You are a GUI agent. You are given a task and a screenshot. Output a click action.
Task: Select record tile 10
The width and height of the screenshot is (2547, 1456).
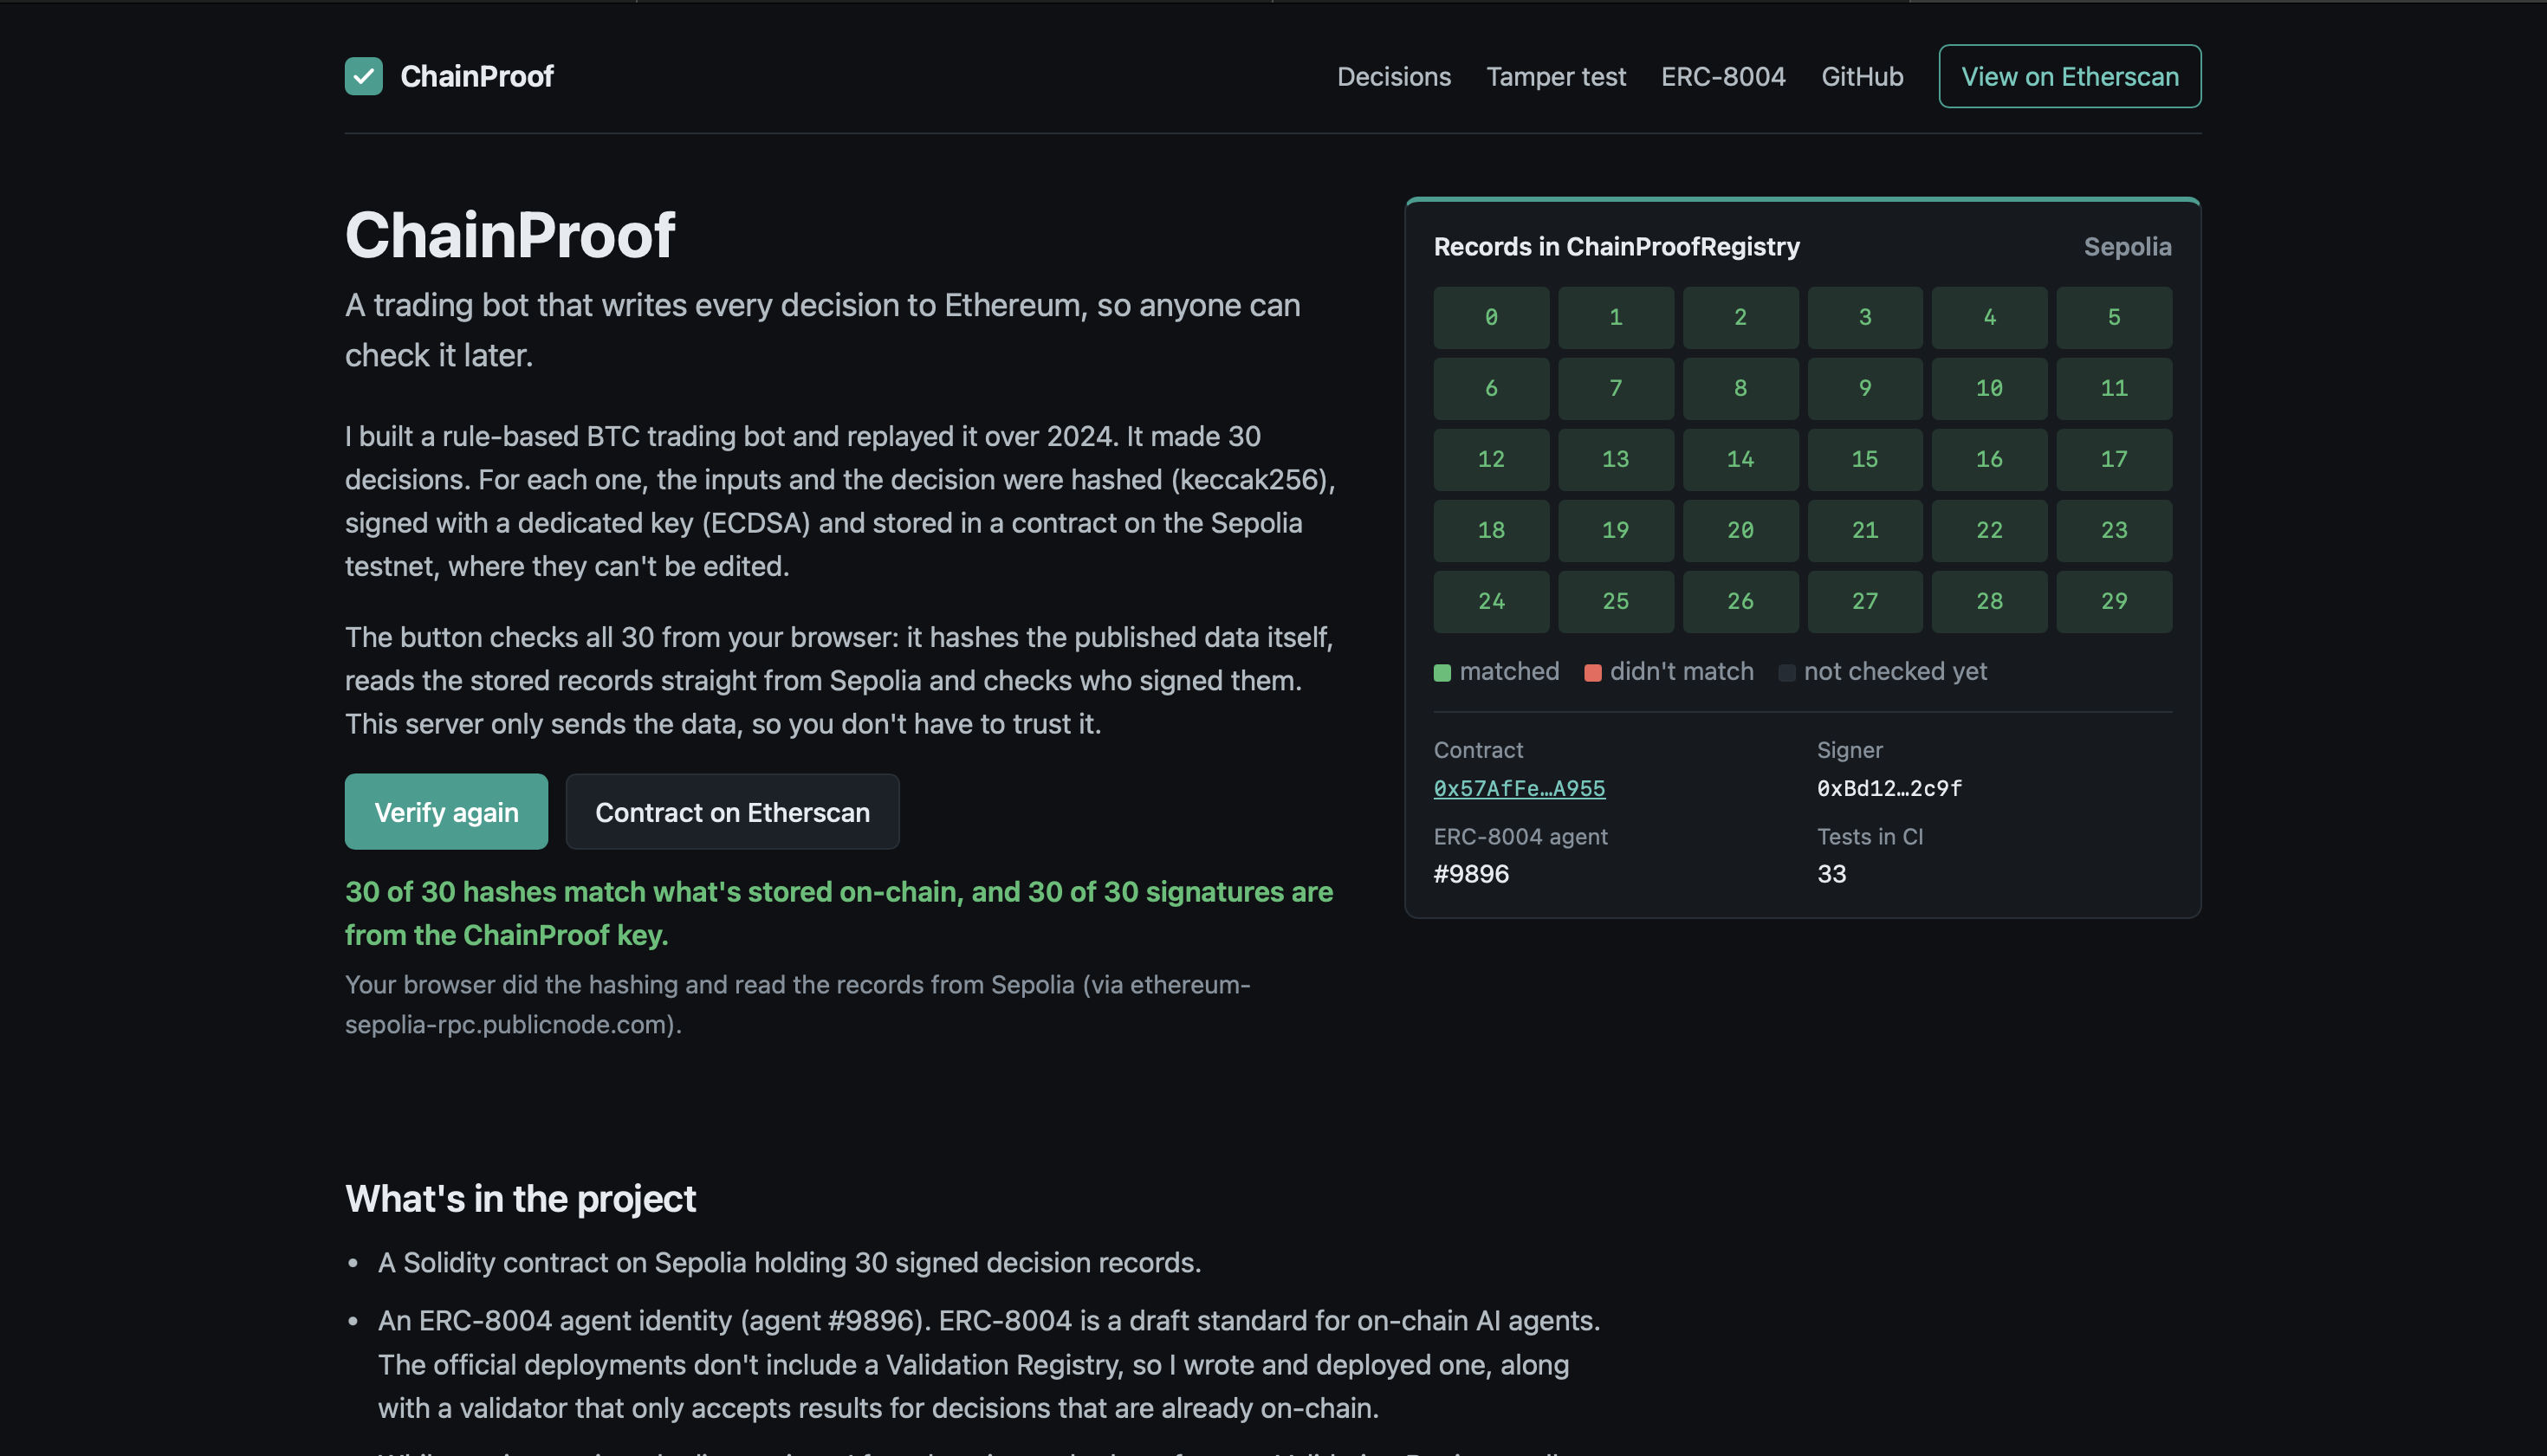coord(1989,388)
